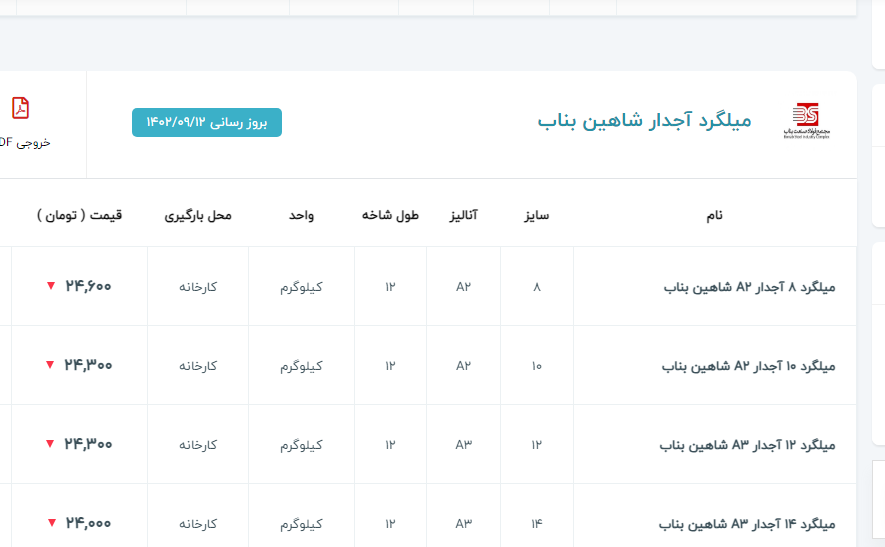Click the آنالیز column header
Screen dimensions: 885x547
[463, 215]
